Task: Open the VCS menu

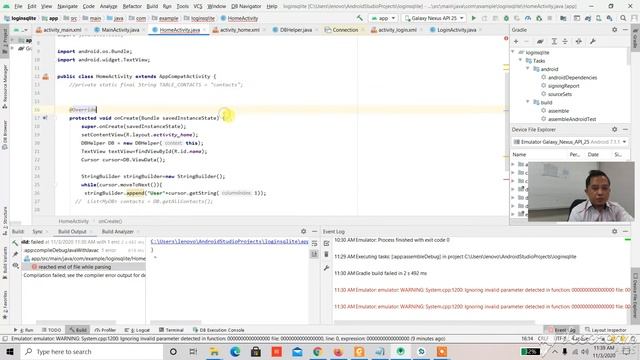Action: point(198,6)
